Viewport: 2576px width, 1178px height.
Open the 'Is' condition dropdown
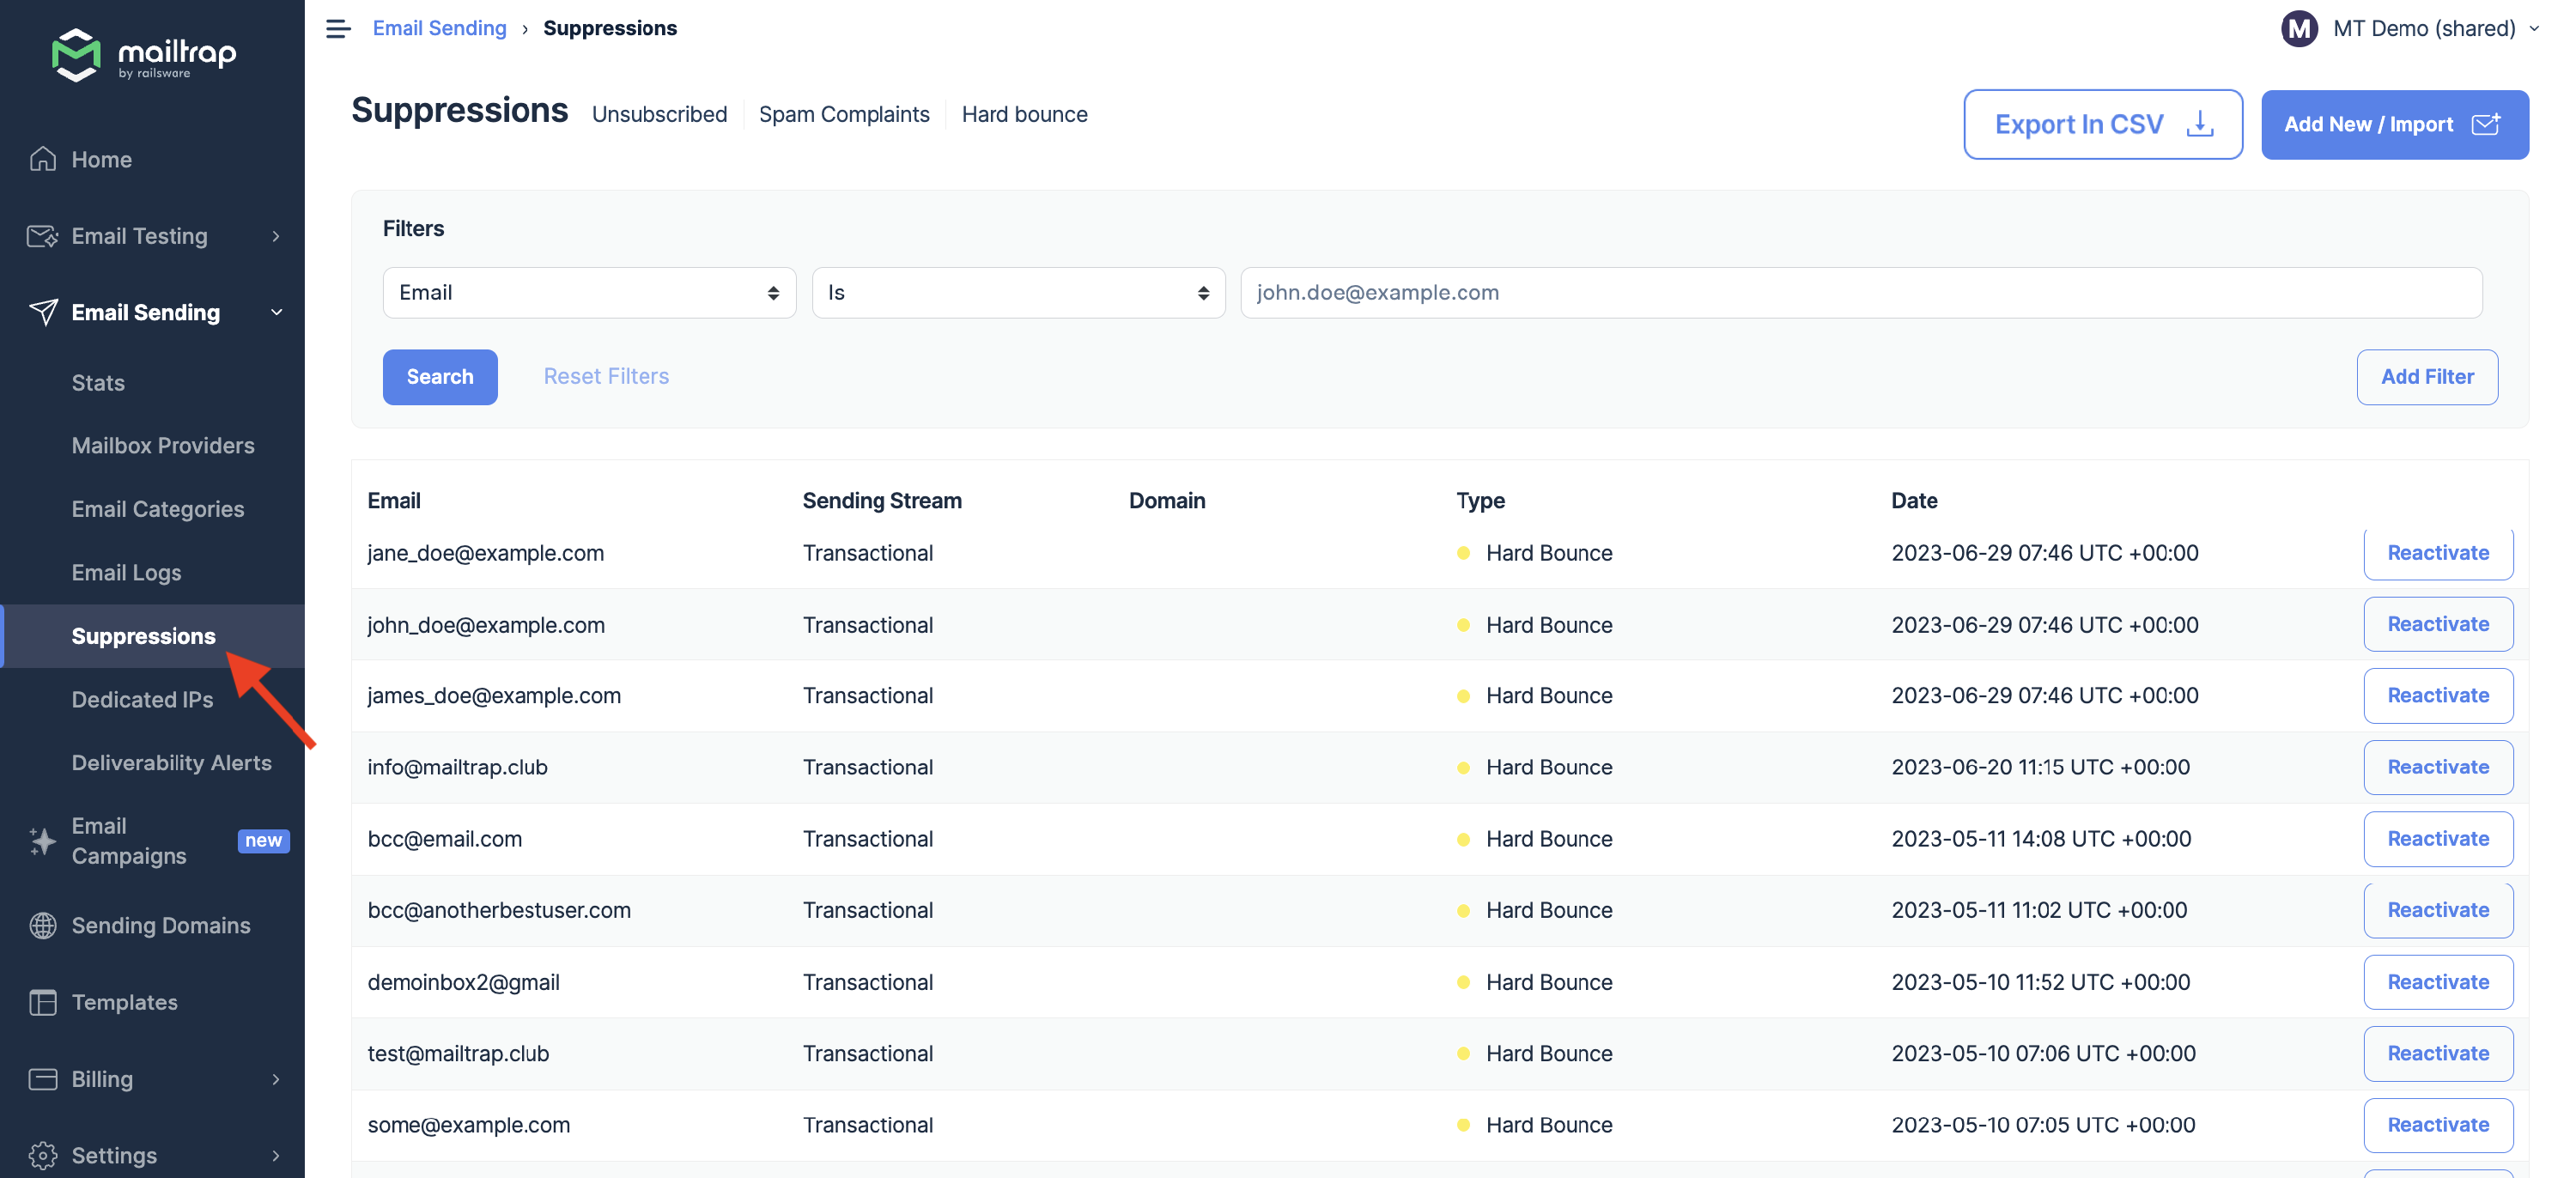click(x=1018, y=293)
